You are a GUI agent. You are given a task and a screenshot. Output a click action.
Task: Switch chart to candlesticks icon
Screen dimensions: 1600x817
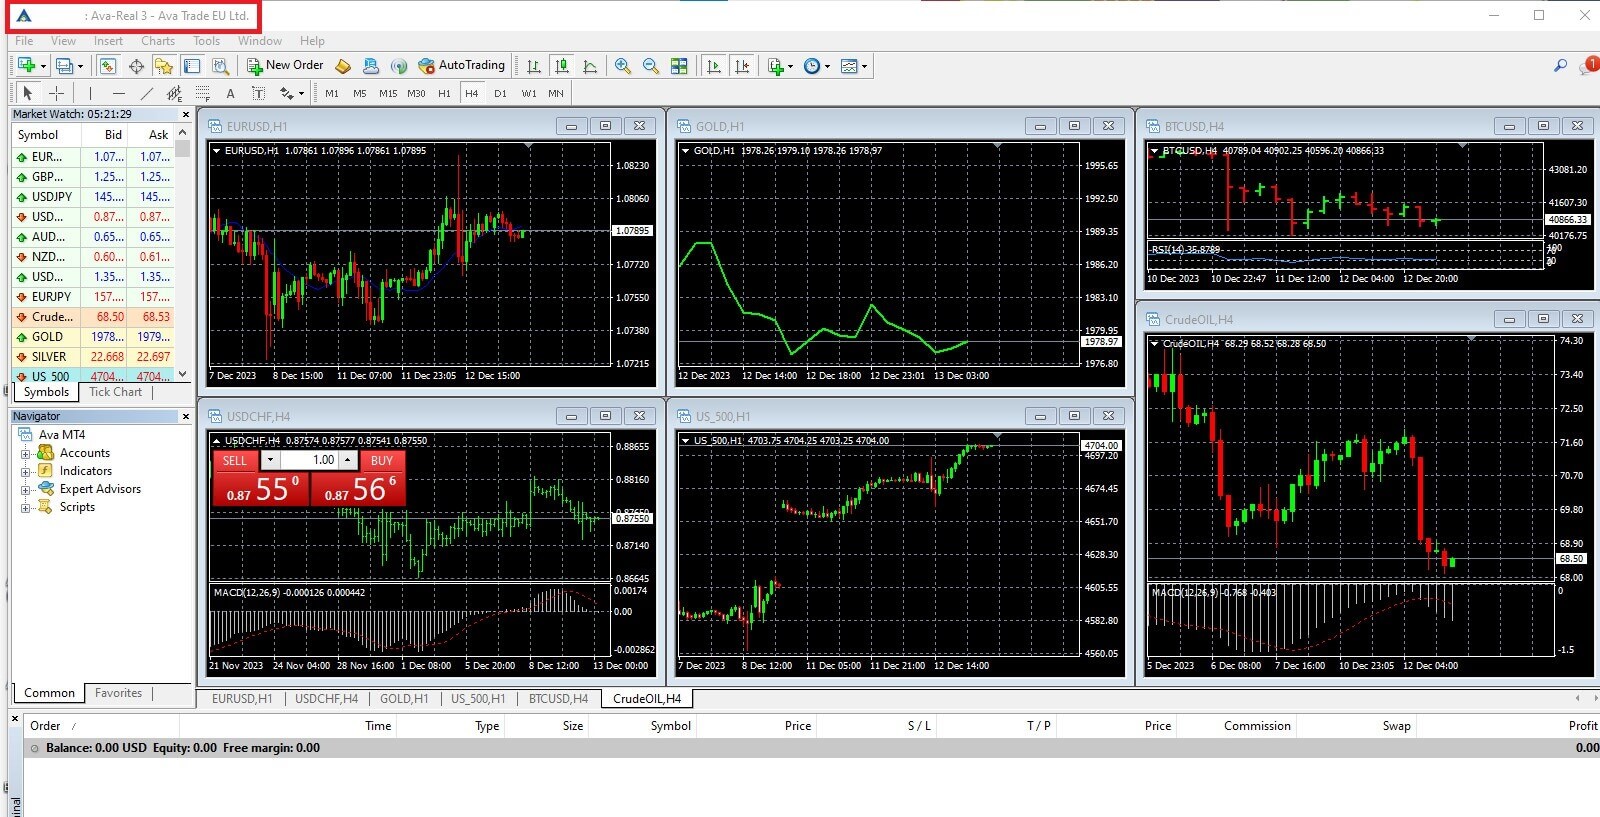562,66
